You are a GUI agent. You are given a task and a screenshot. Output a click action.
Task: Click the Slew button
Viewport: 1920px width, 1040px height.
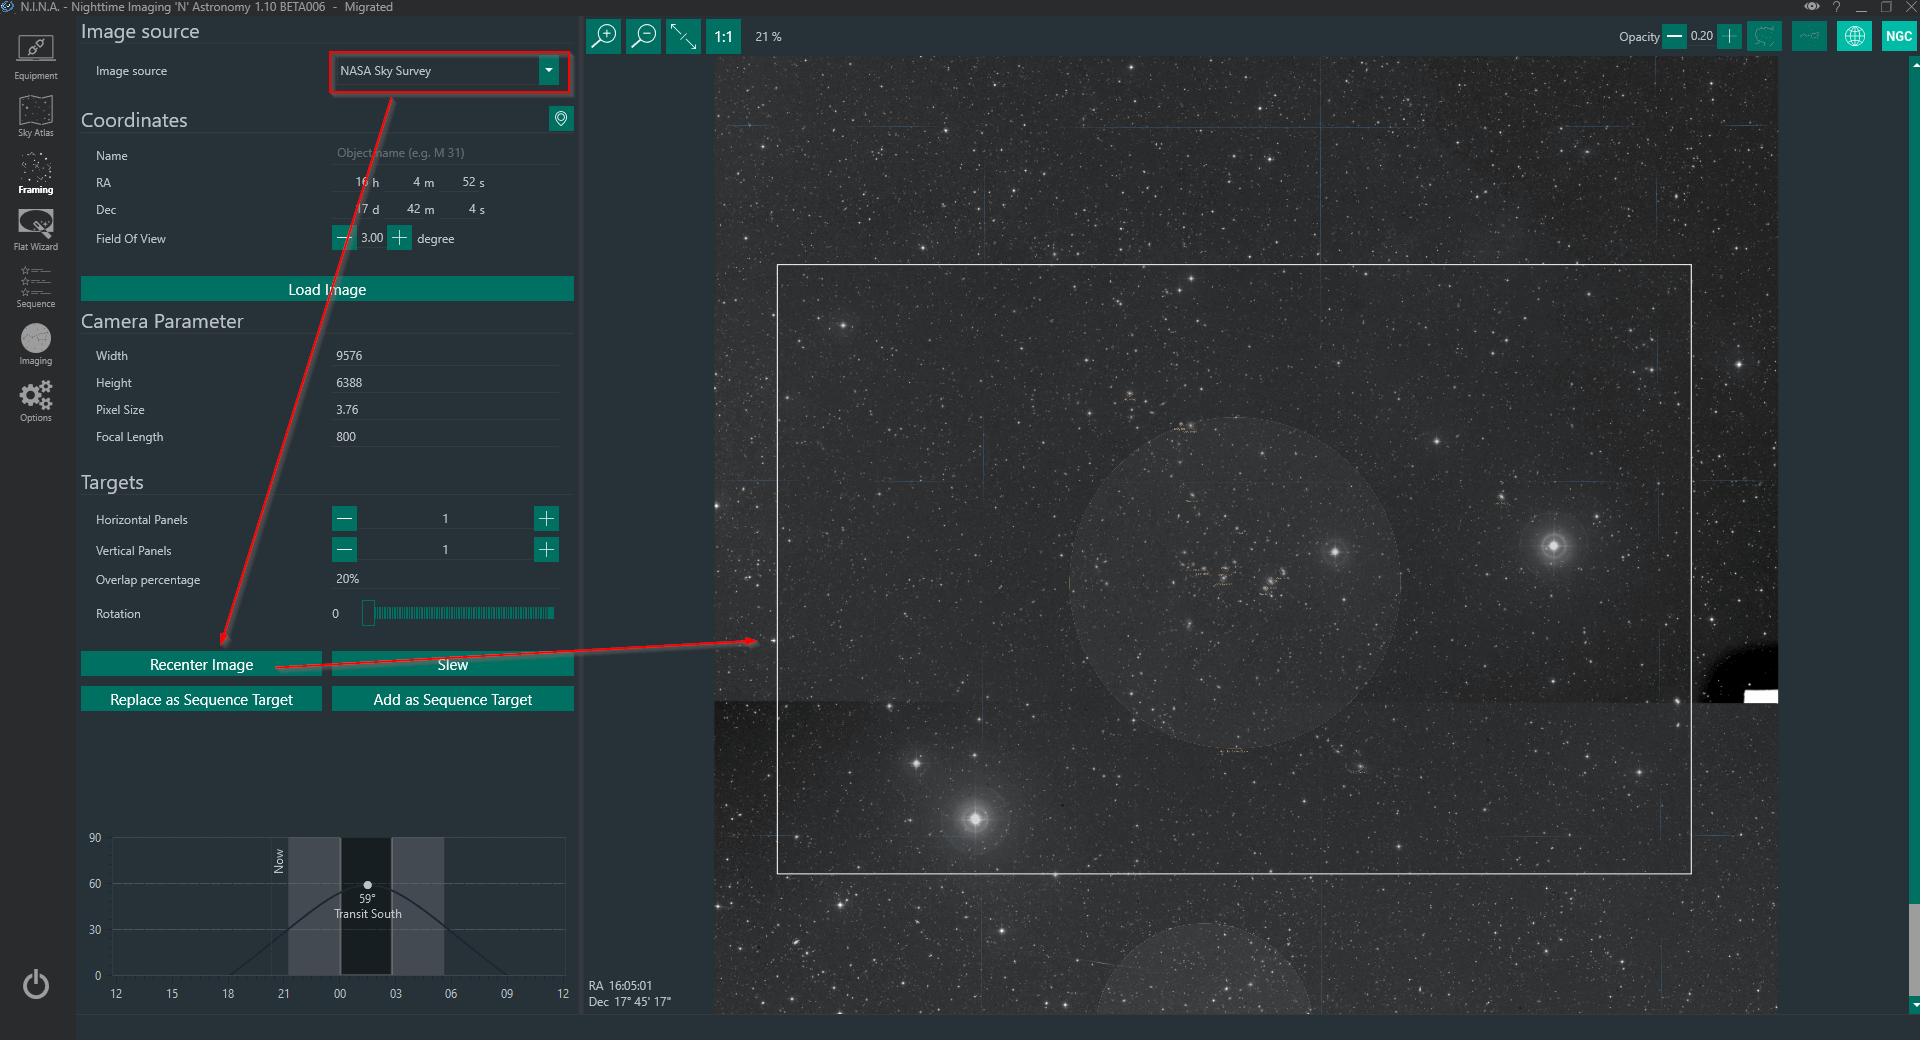pyautogui.click(x=453, y=664)
